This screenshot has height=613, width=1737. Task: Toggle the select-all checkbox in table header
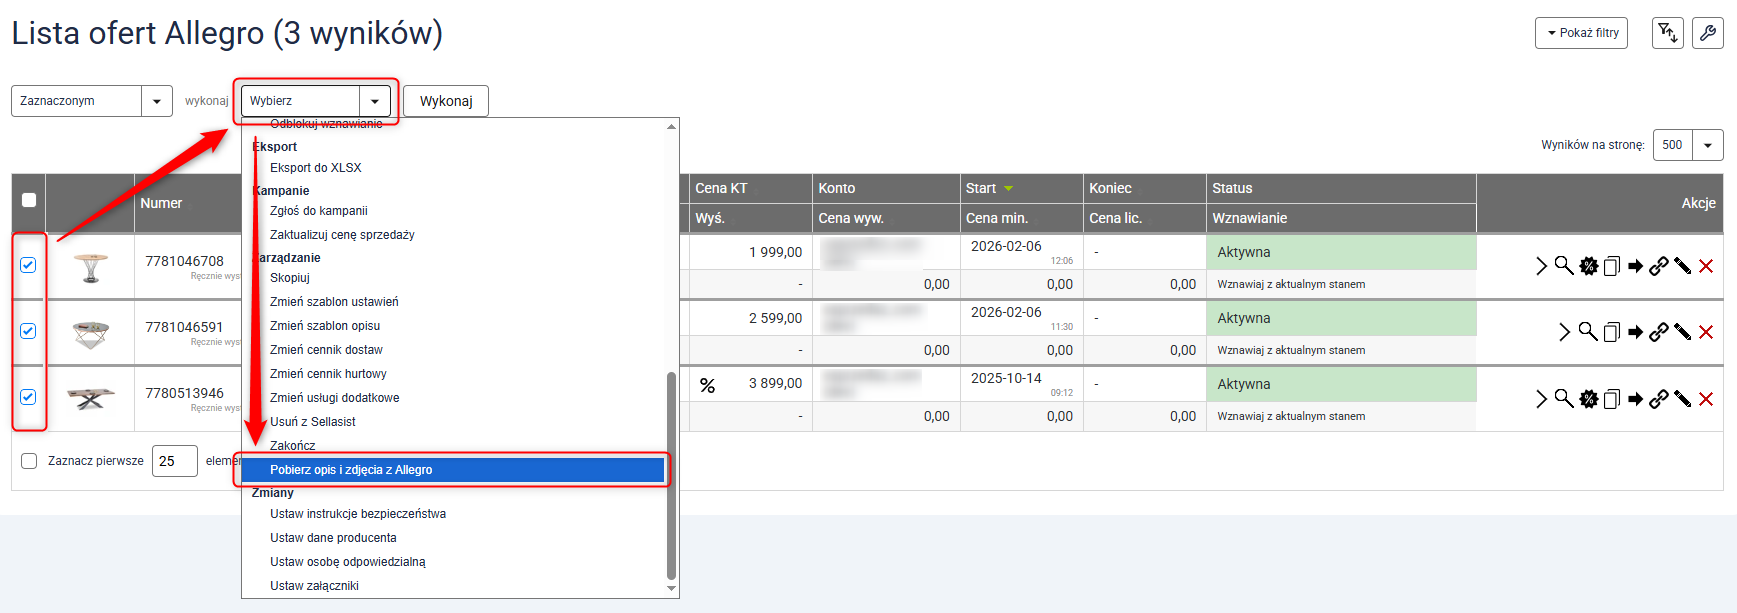pyautogui.click(x=29, y=200)
